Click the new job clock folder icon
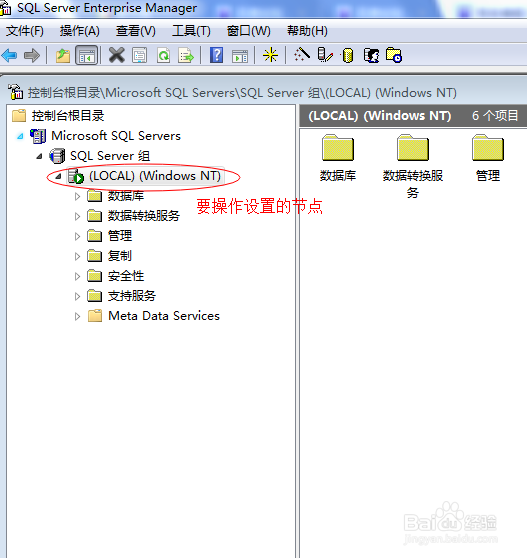This screenshot has height=558, width=527. [x=394, y=55]
